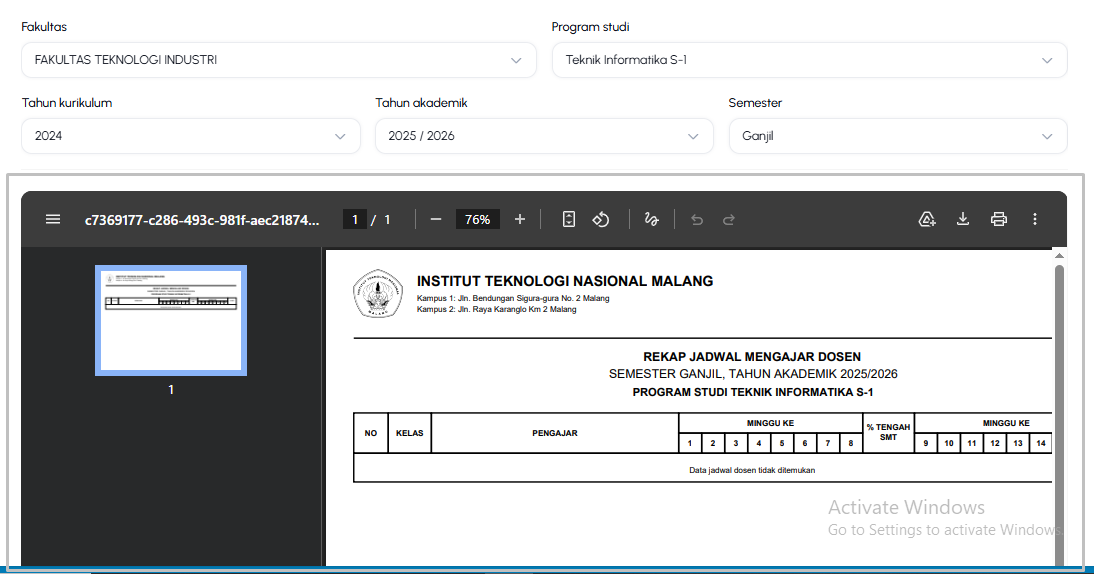Click the Institut Teknologi Nasional Malang logo
The height and width of the screenshot is (574, 1094).
click(x=377, y=294)
